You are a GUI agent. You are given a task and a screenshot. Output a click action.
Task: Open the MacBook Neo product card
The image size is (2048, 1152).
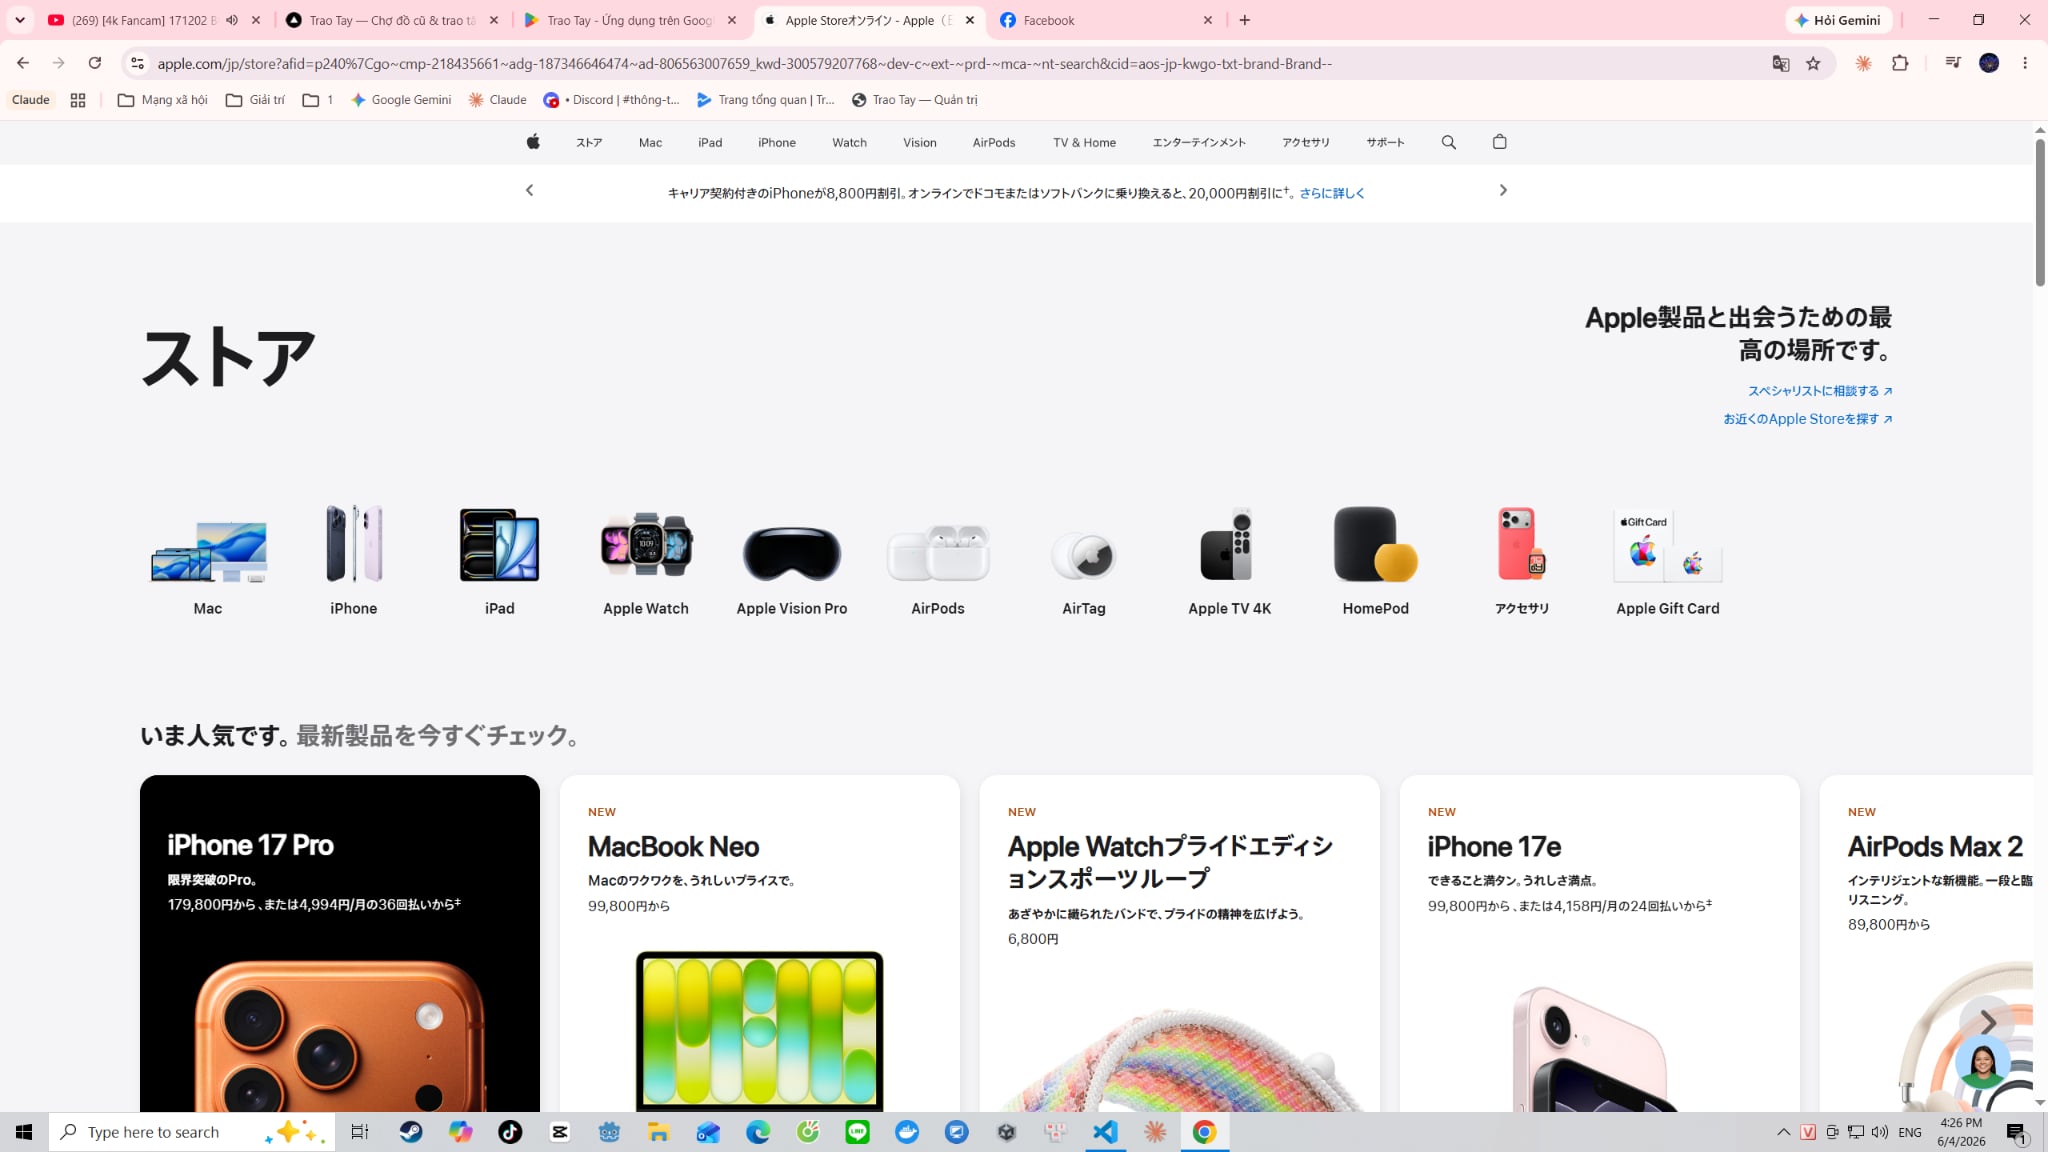(x=760, y=943)
